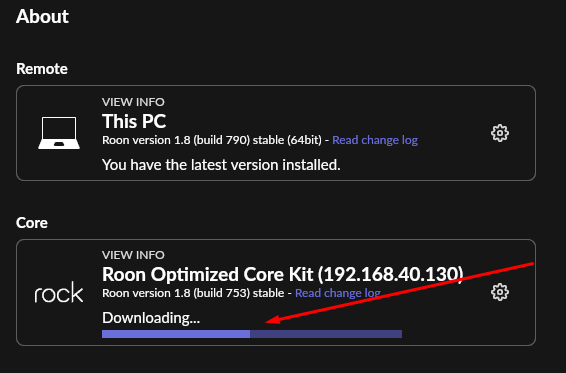
Task: Click the red arrow annotation tip
Action: tap(267, 321)
